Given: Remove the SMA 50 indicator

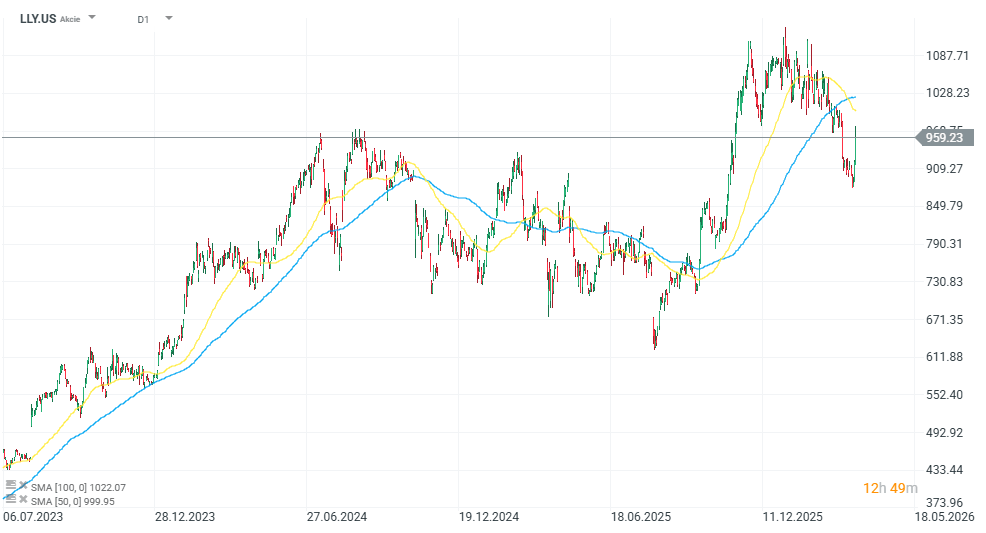Looking at the screenshot, I should [x=23, y=500].
